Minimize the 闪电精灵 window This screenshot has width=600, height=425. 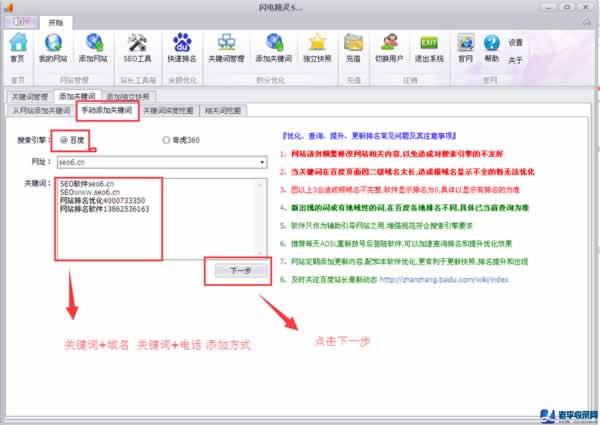[x=548, y=7]
